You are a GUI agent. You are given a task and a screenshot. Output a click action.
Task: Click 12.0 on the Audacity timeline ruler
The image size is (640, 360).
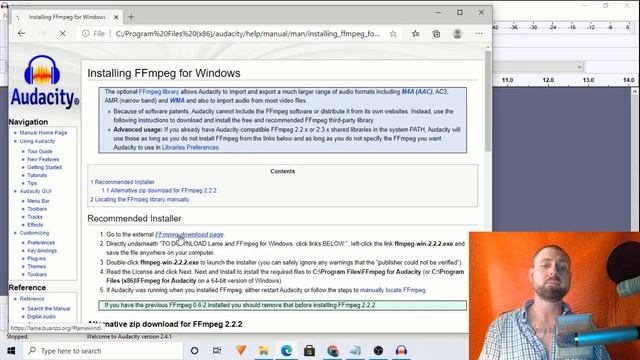(x=548, y=80)
